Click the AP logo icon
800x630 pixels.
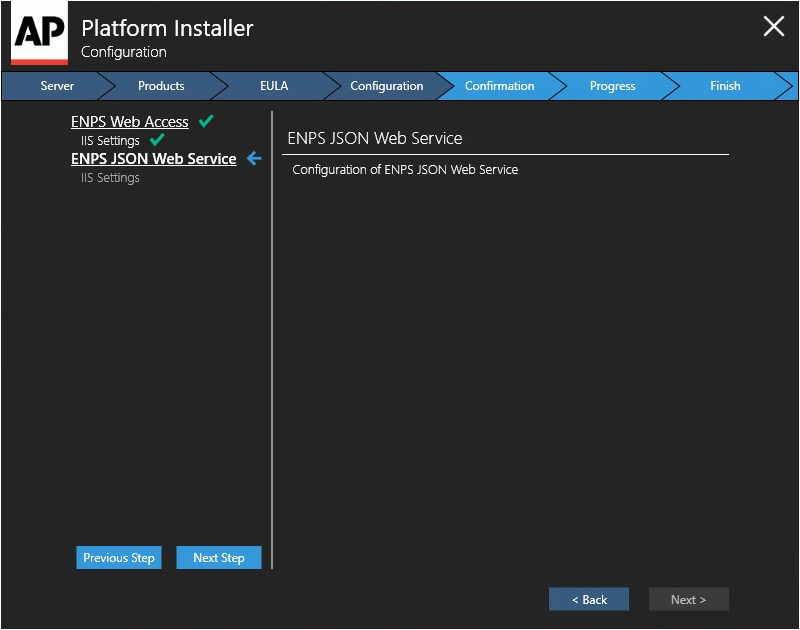(39, 34)
